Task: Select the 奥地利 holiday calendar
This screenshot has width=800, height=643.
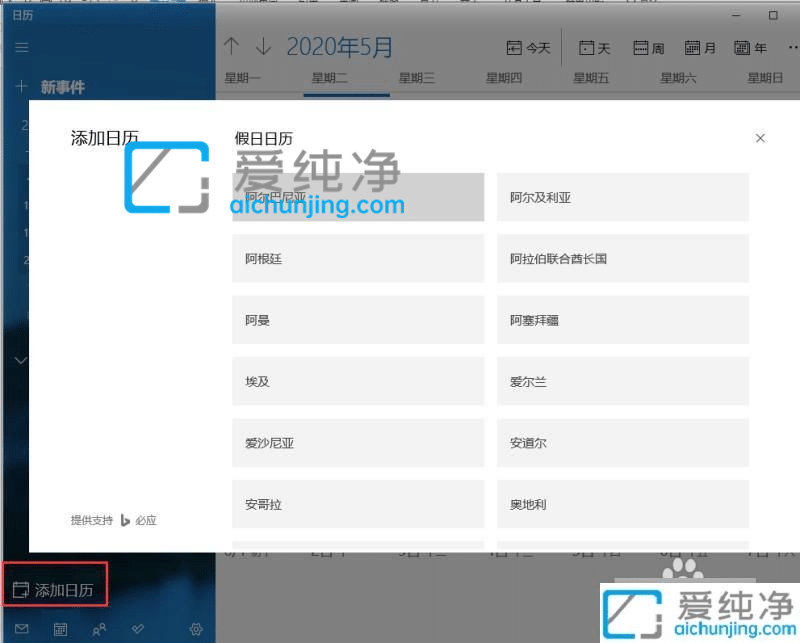Action: (622, 504)
